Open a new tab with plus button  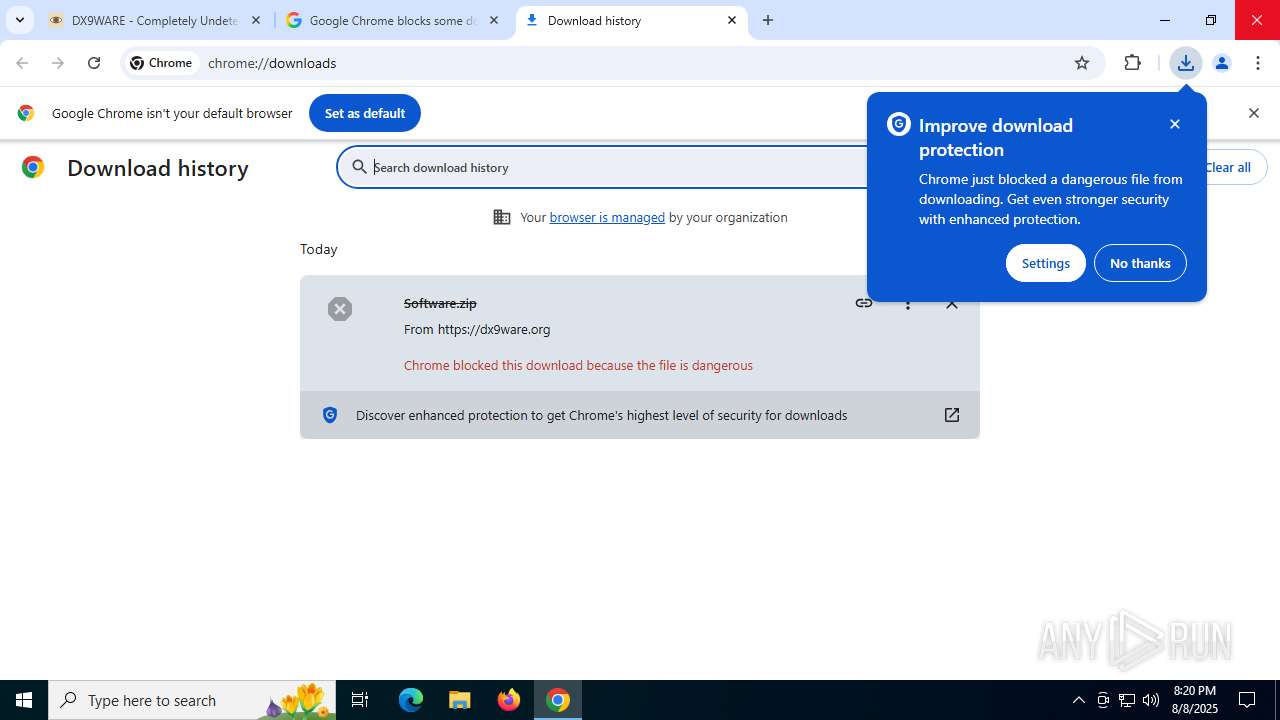(768, 20)
